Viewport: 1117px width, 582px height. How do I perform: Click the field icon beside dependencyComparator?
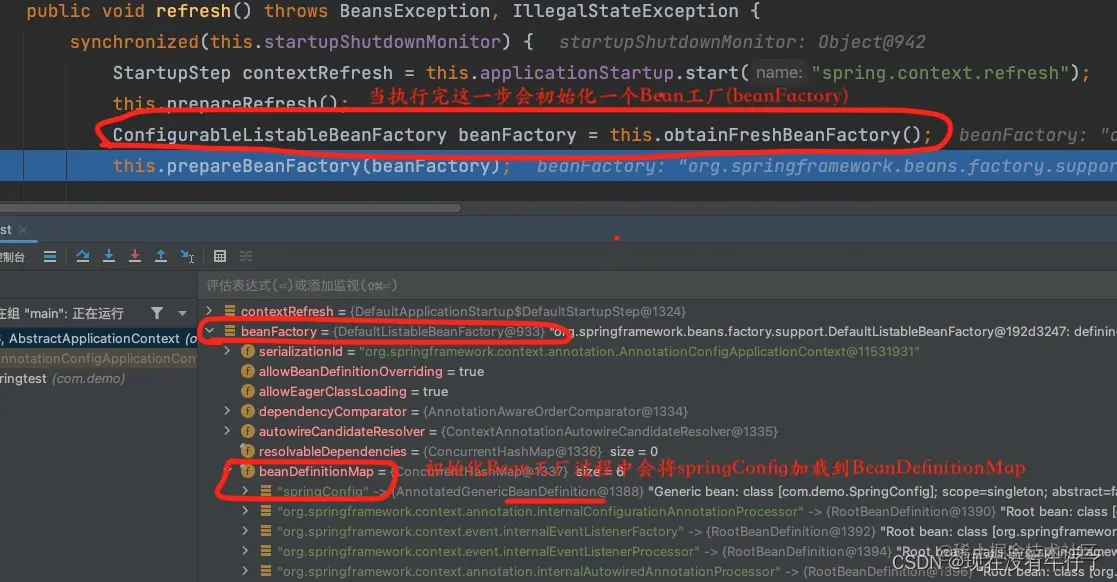[248, 411]
